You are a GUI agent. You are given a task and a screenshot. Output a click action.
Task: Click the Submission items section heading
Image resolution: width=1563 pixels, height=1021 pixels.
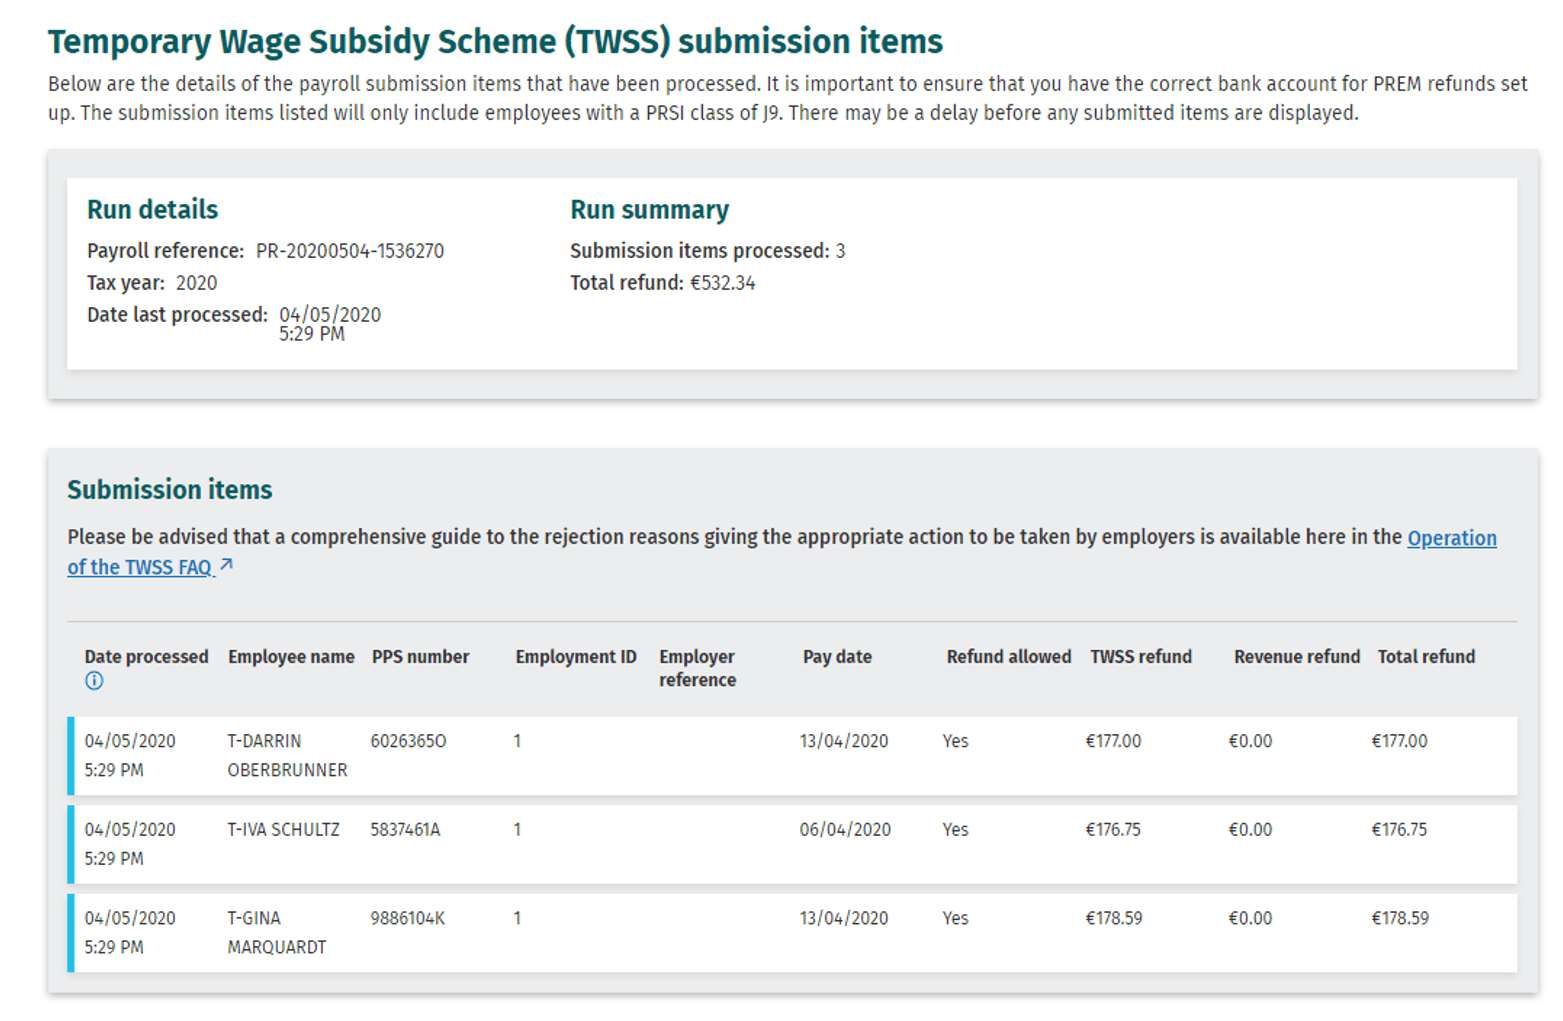(x=169, y=489)
